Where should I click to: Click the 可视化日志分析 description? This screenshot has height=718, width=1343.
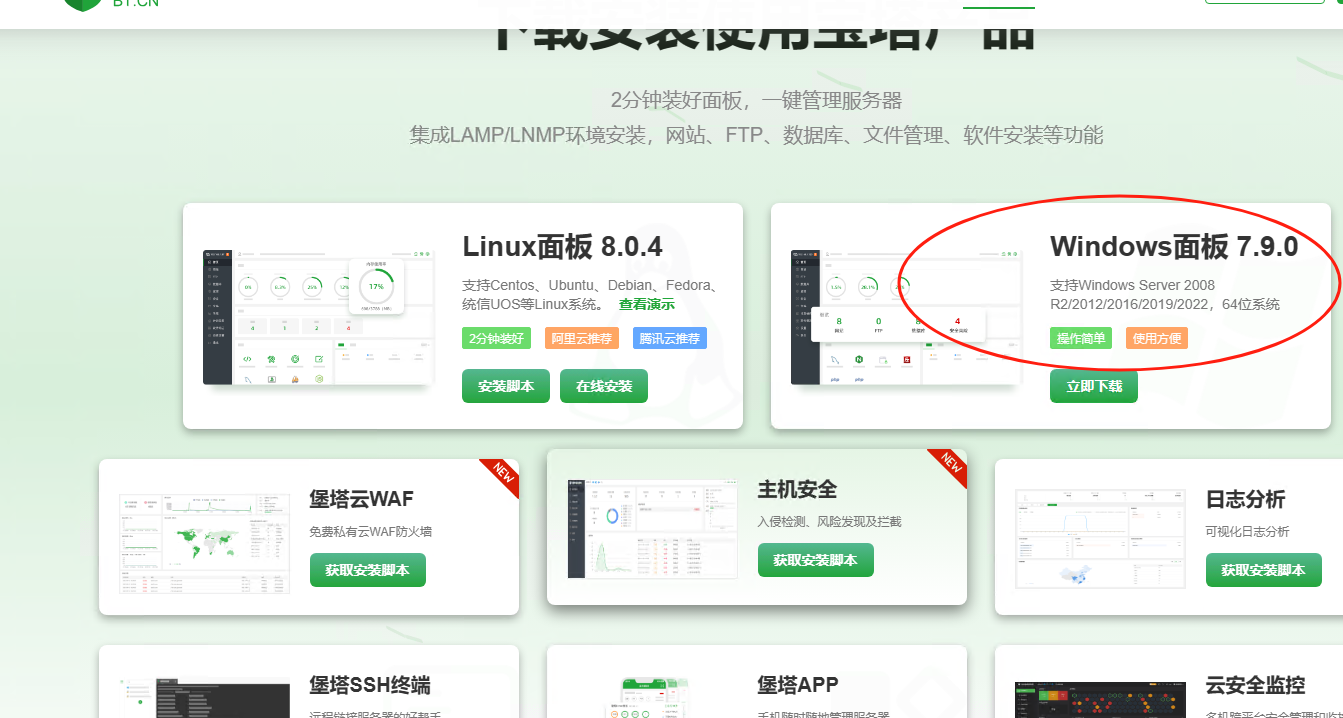[x=1247, y=532]
